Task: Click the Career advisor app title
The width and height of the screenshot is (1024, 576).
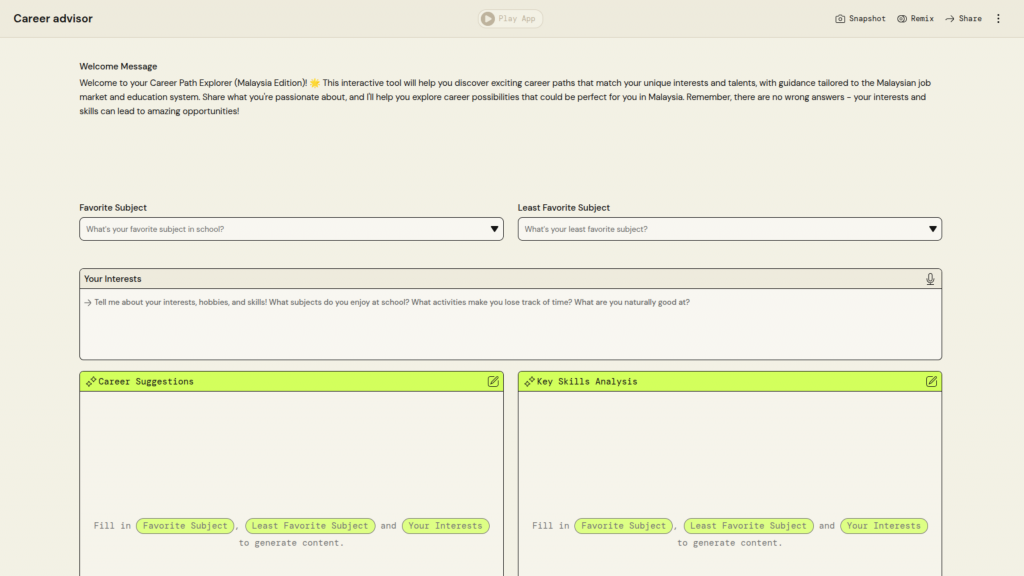Action: 53,19
